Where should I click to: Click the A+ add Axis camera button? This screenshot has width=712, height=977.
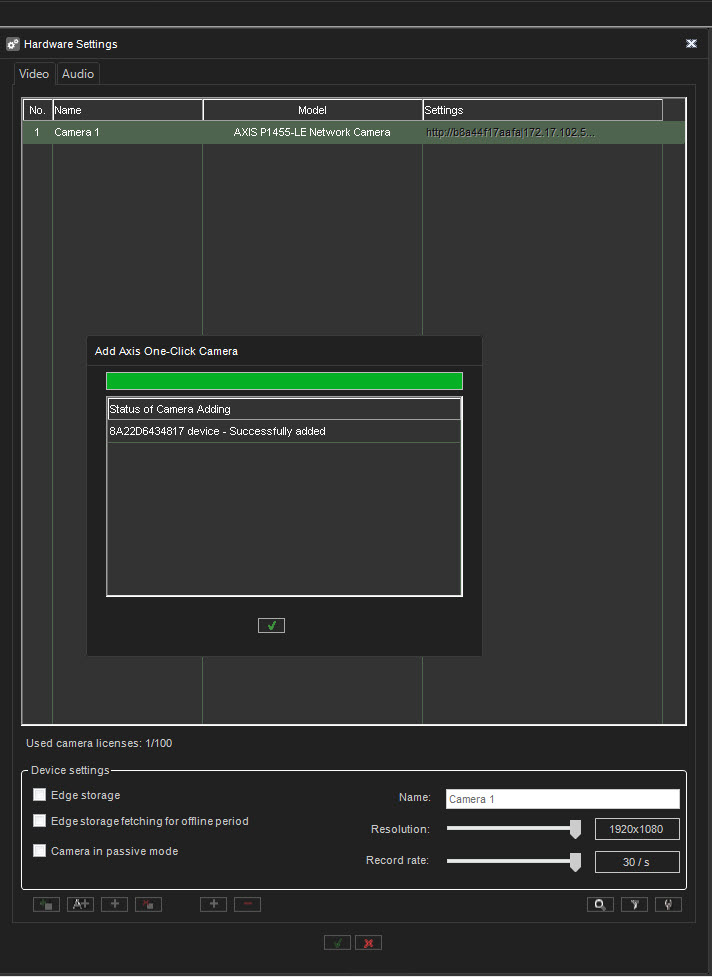point(80,904)
